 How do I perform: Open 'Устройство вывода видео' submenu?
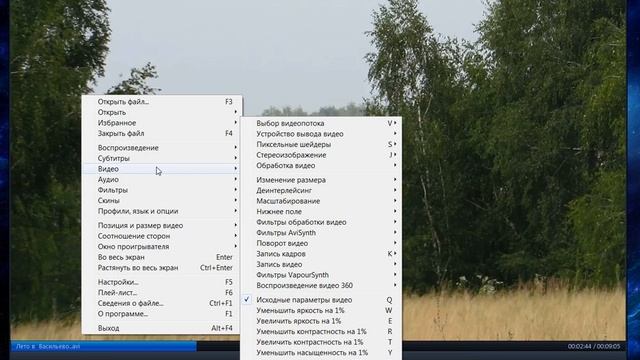point(321,134)
